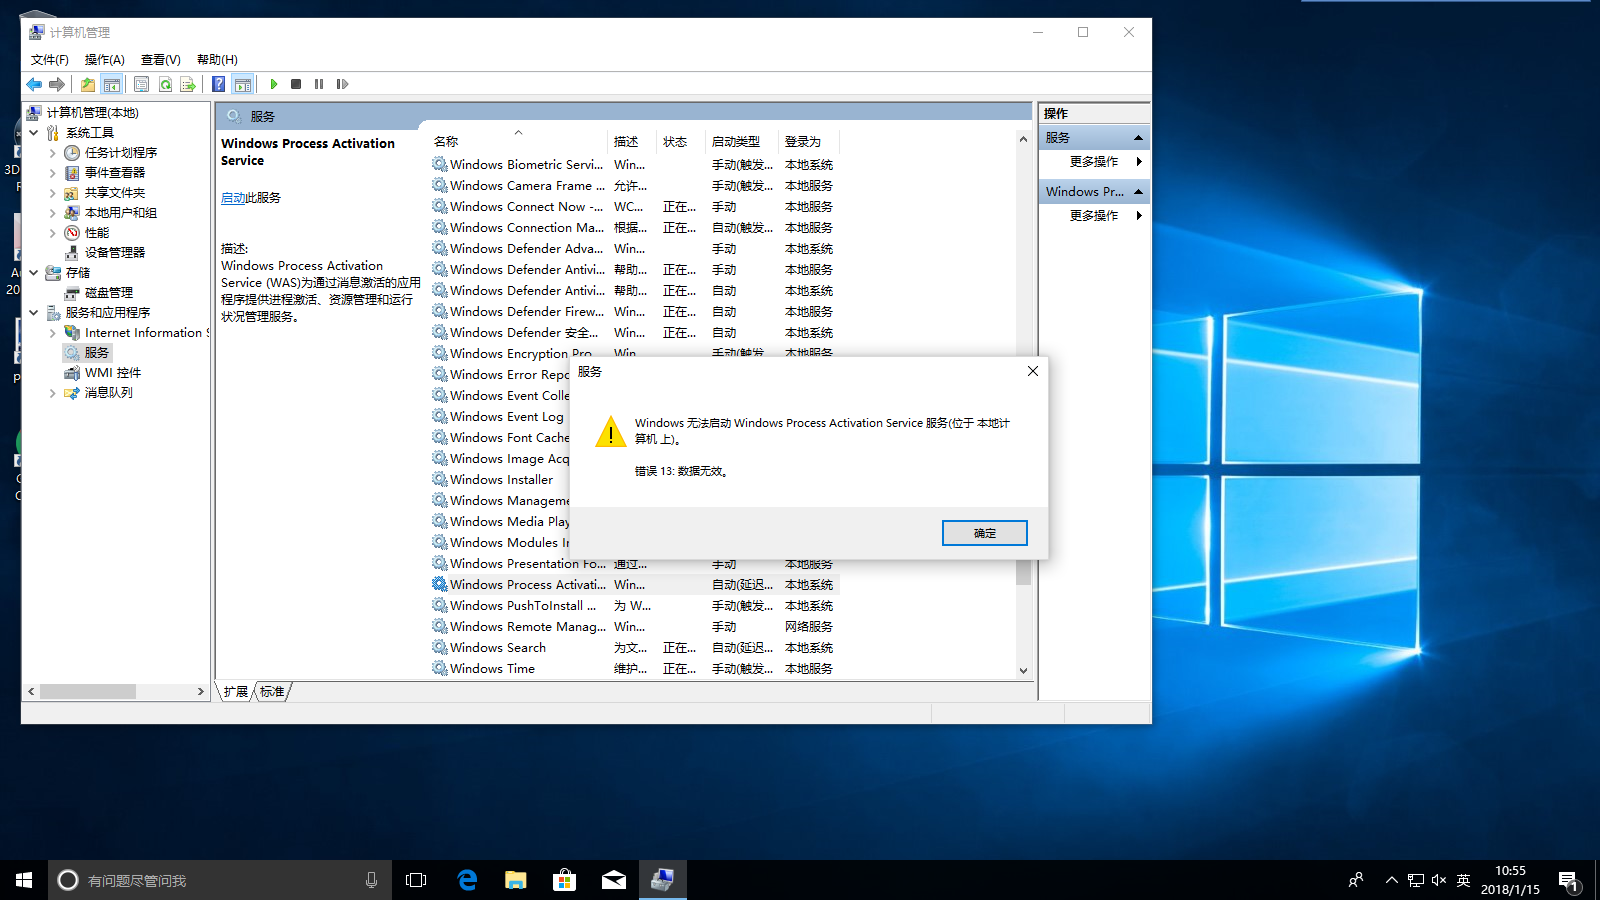Click the Stop Service square icon

click(296, 84)
